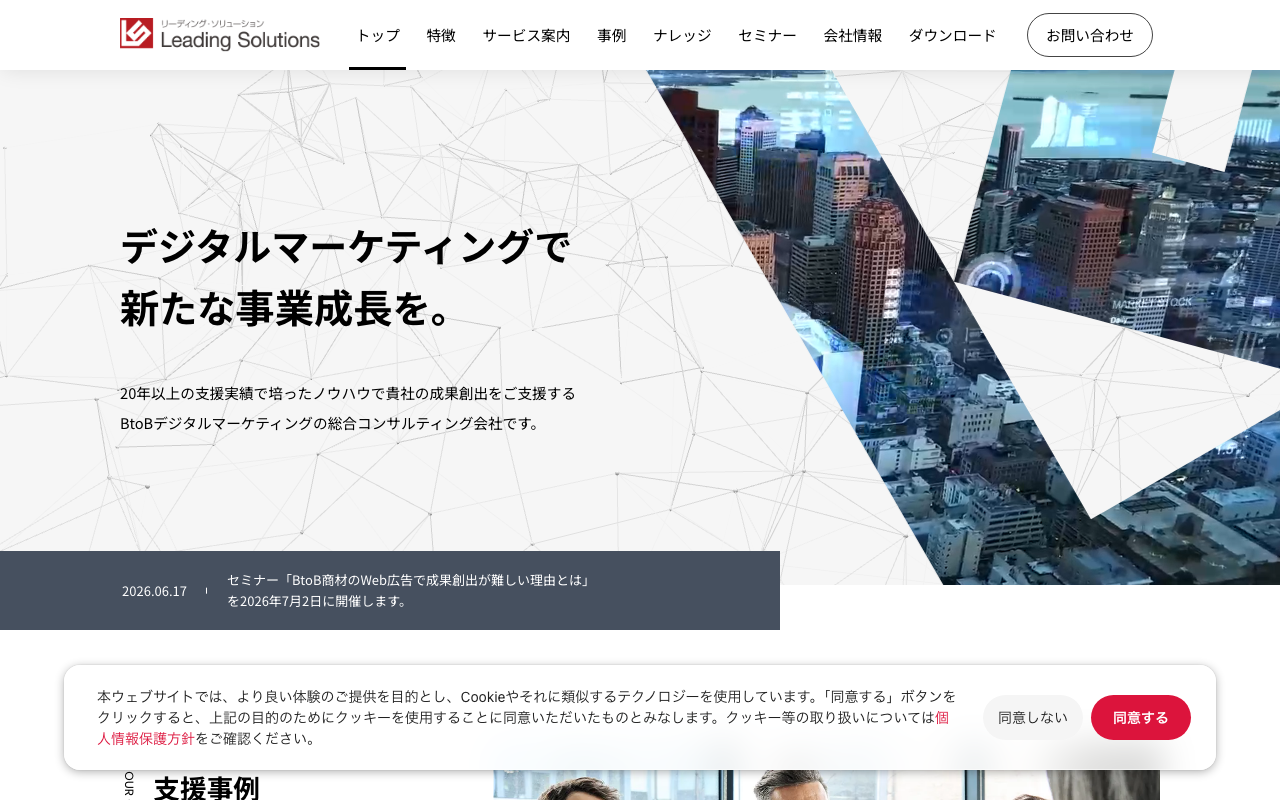Decline cookies with 同意しない button
Viewport: 1280px width, 800px height.
click(1033, 717)
